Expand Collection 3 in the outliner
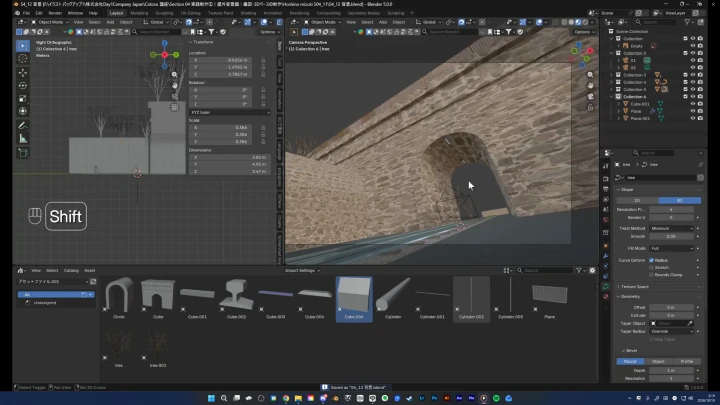 pyautogui.click(x=612, y=75)
